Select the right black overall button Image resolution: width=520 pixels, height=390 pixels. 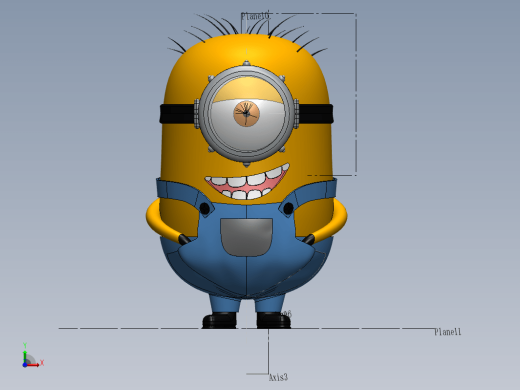coord(288,209)
